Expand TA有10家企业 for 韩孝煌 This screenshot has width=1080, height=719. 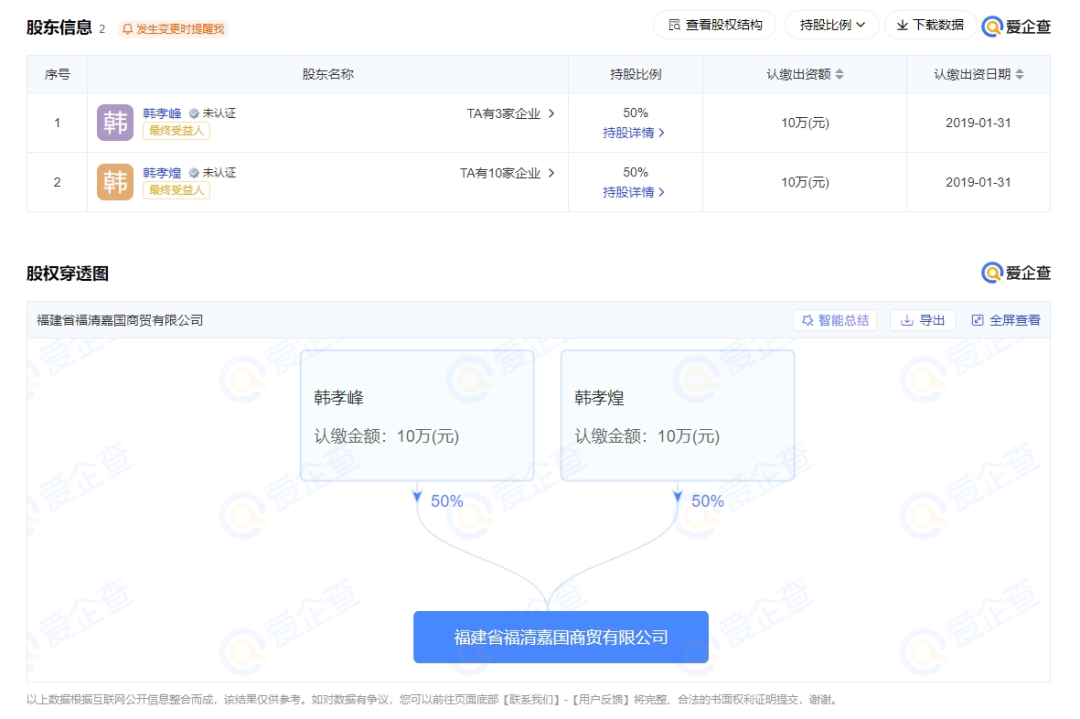[x=507, y=173]
